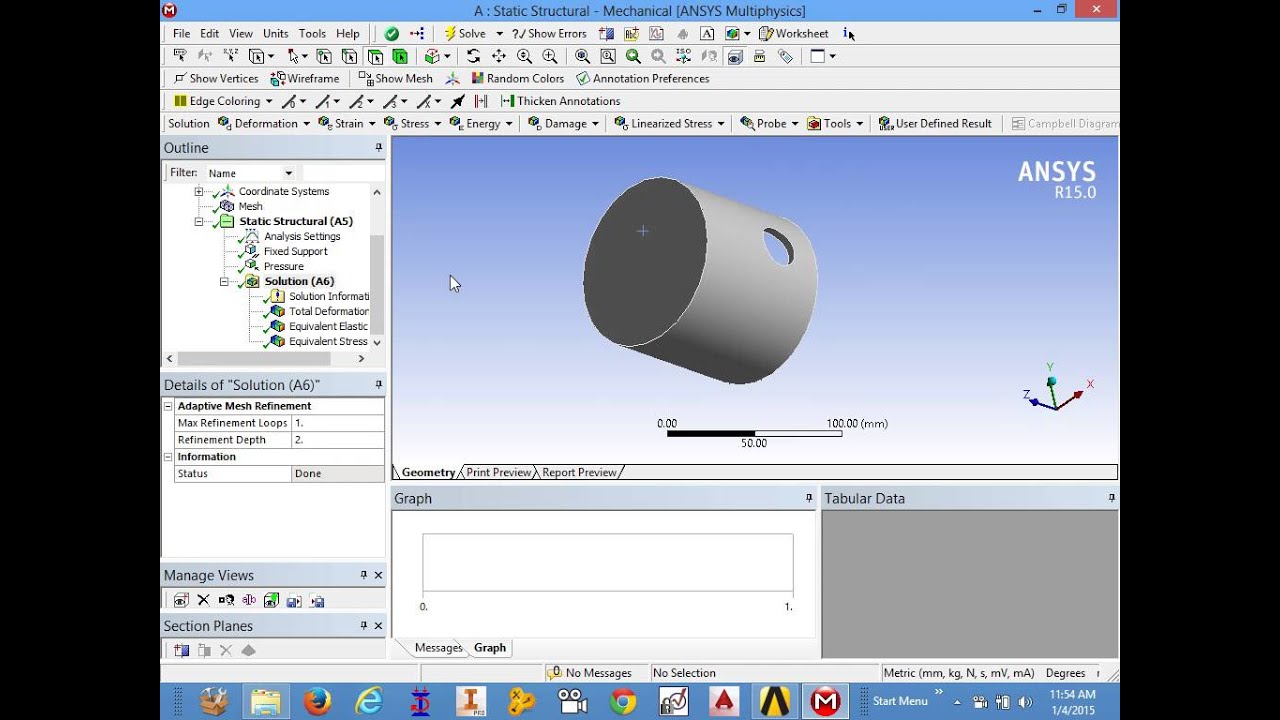
Task: Open File Explorer from the taskbar
Action: click(x=266, y=702)
